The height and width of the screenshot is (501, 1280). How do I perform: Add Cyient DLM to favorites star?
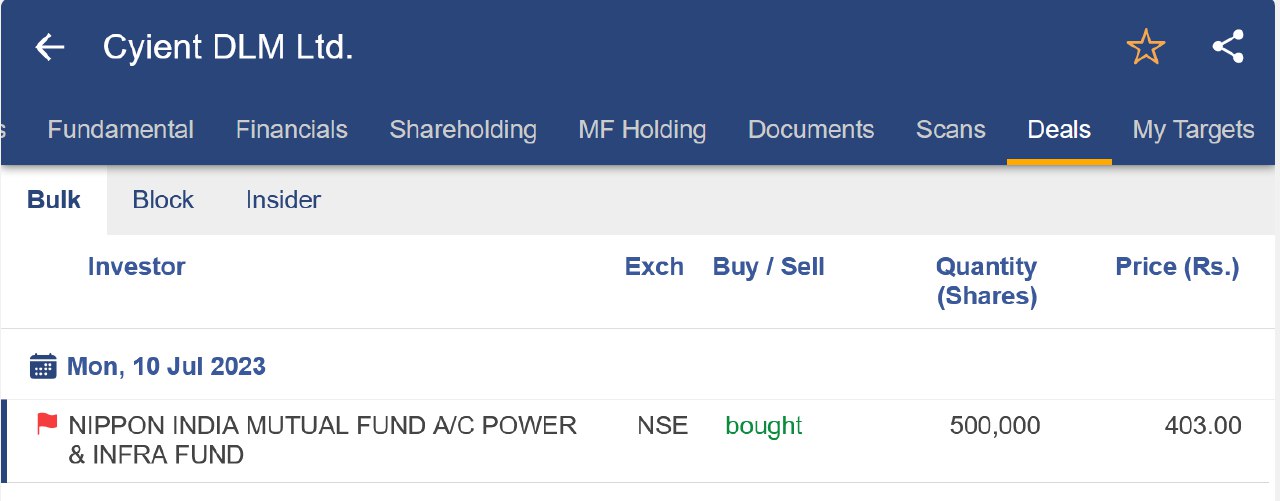1145,47
